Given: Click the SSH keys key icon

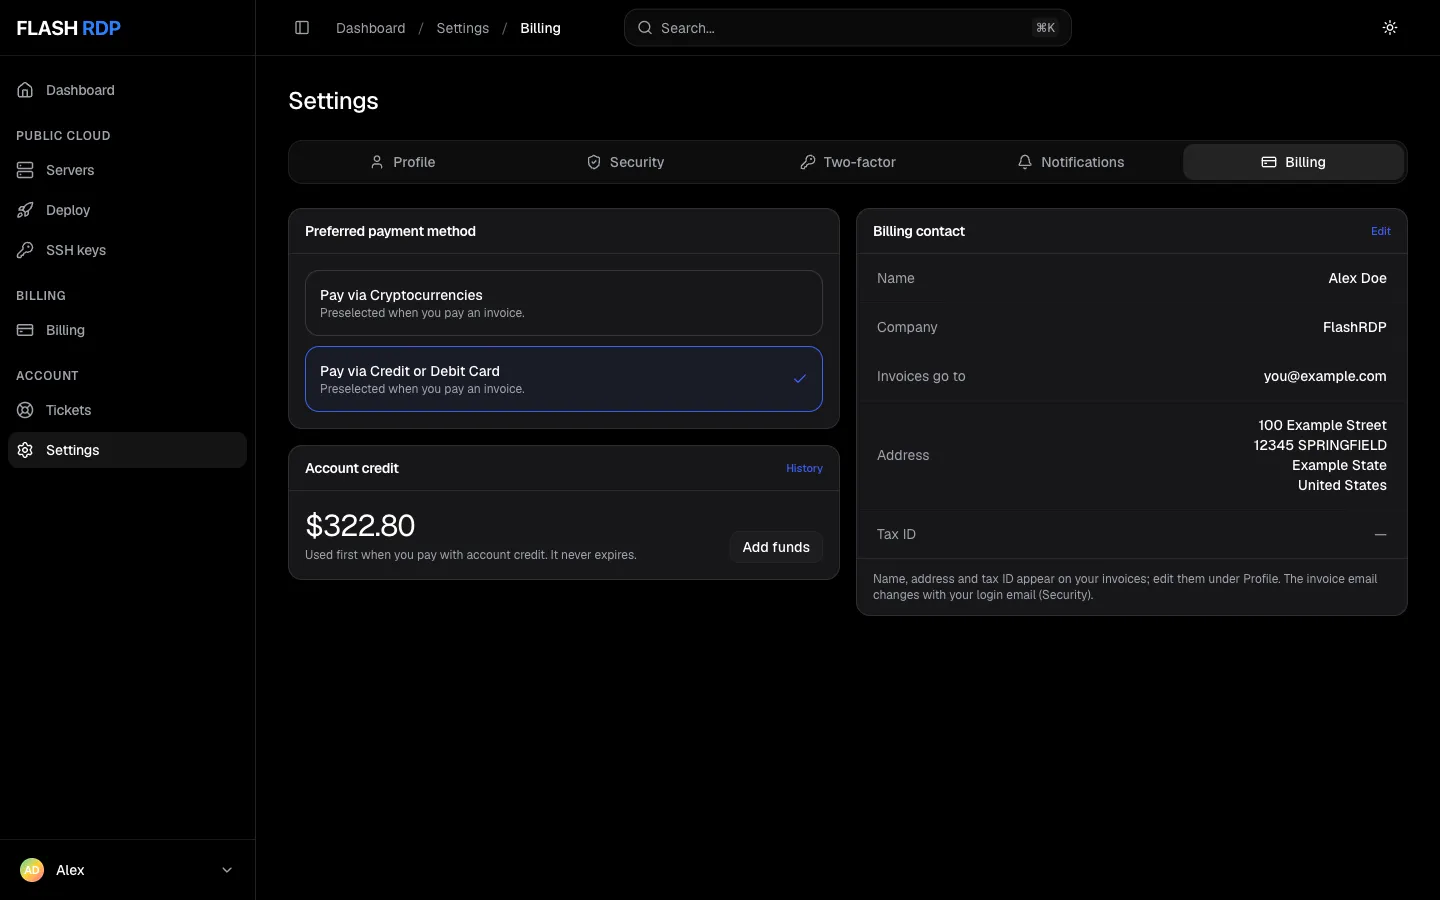Looking at the screenshot, I should coord(25,250).
